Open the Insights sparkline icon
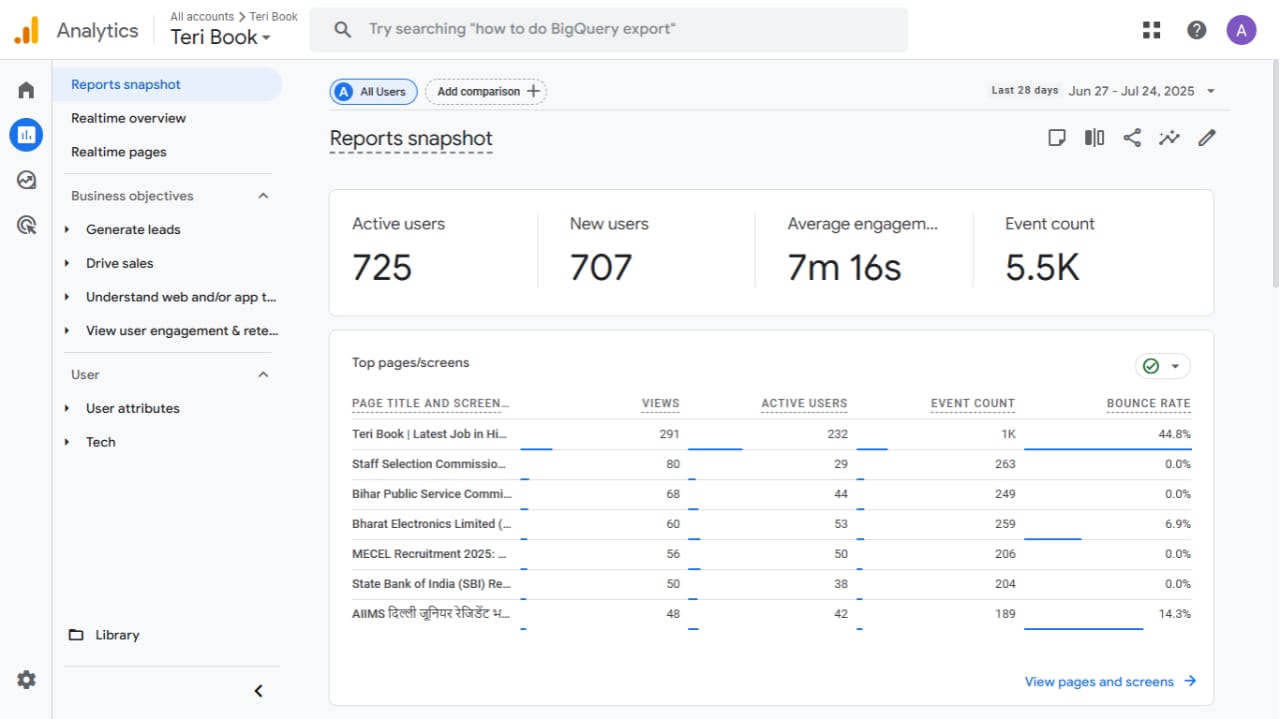 pyautogui.click(x=1169, y=138)
